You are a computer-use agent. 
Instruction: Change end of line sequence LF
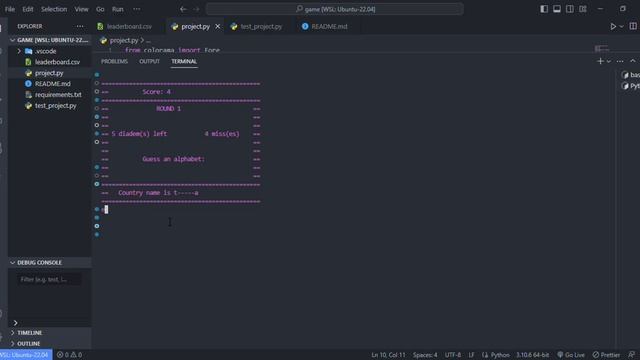pyautogui.click(x=471, y=355)
